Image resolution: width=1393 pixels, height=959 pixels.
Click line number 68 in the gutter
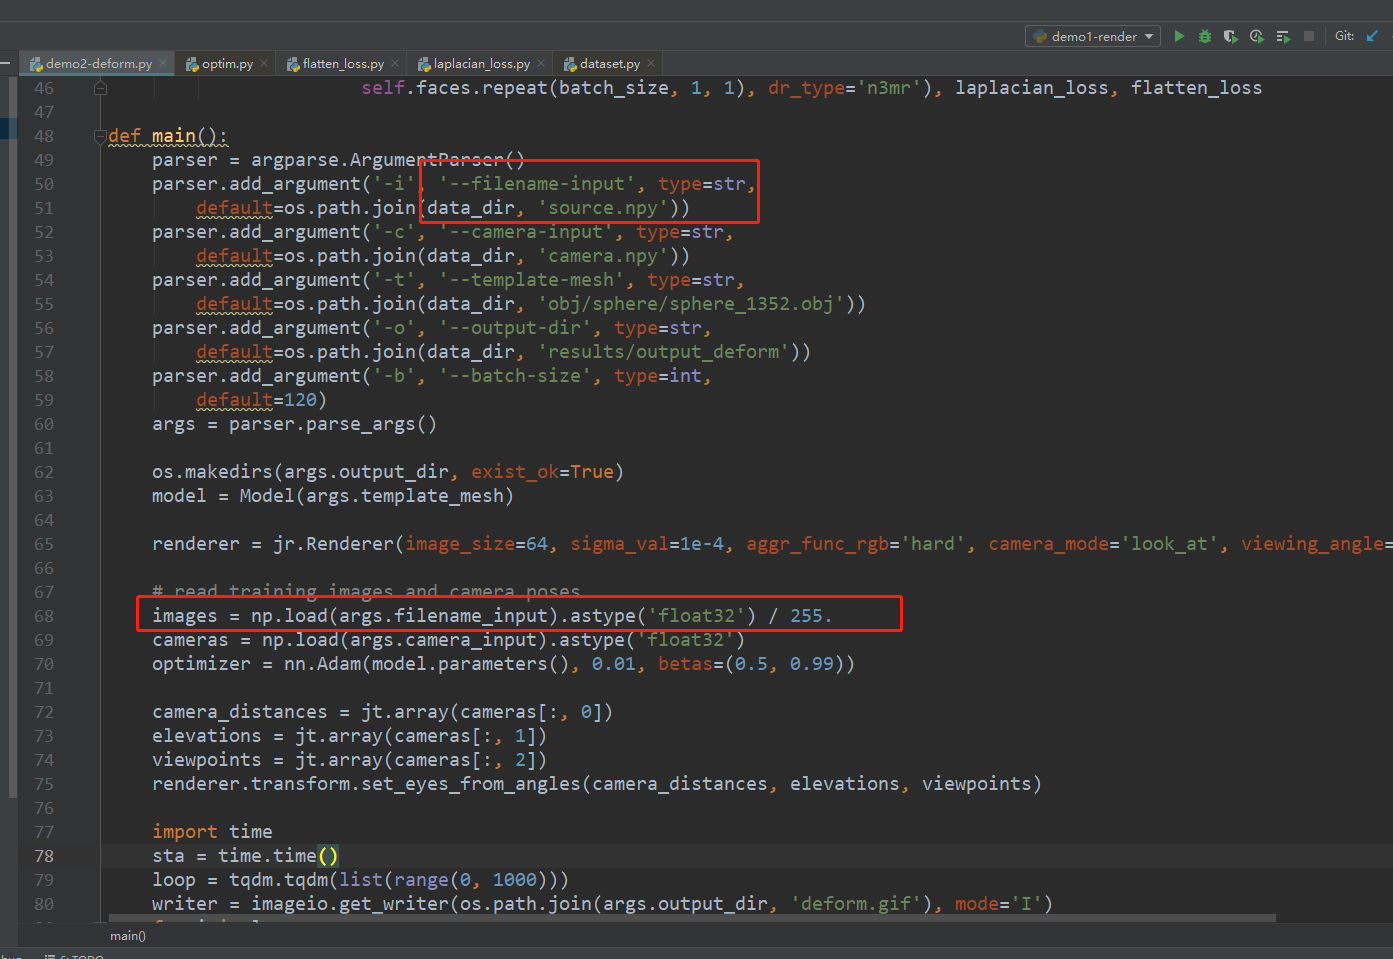(x=44, y=616)
